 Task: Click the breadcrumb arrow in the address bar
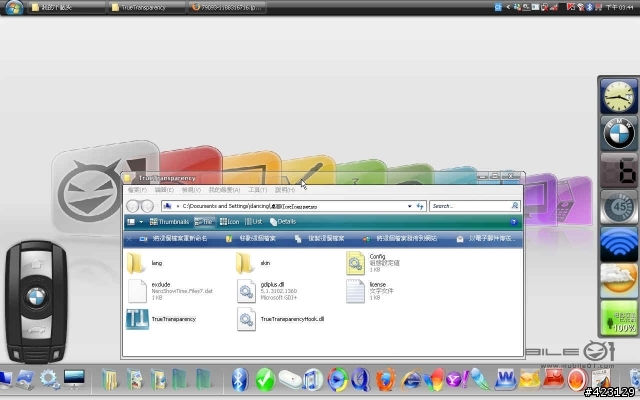click(178, 207)
